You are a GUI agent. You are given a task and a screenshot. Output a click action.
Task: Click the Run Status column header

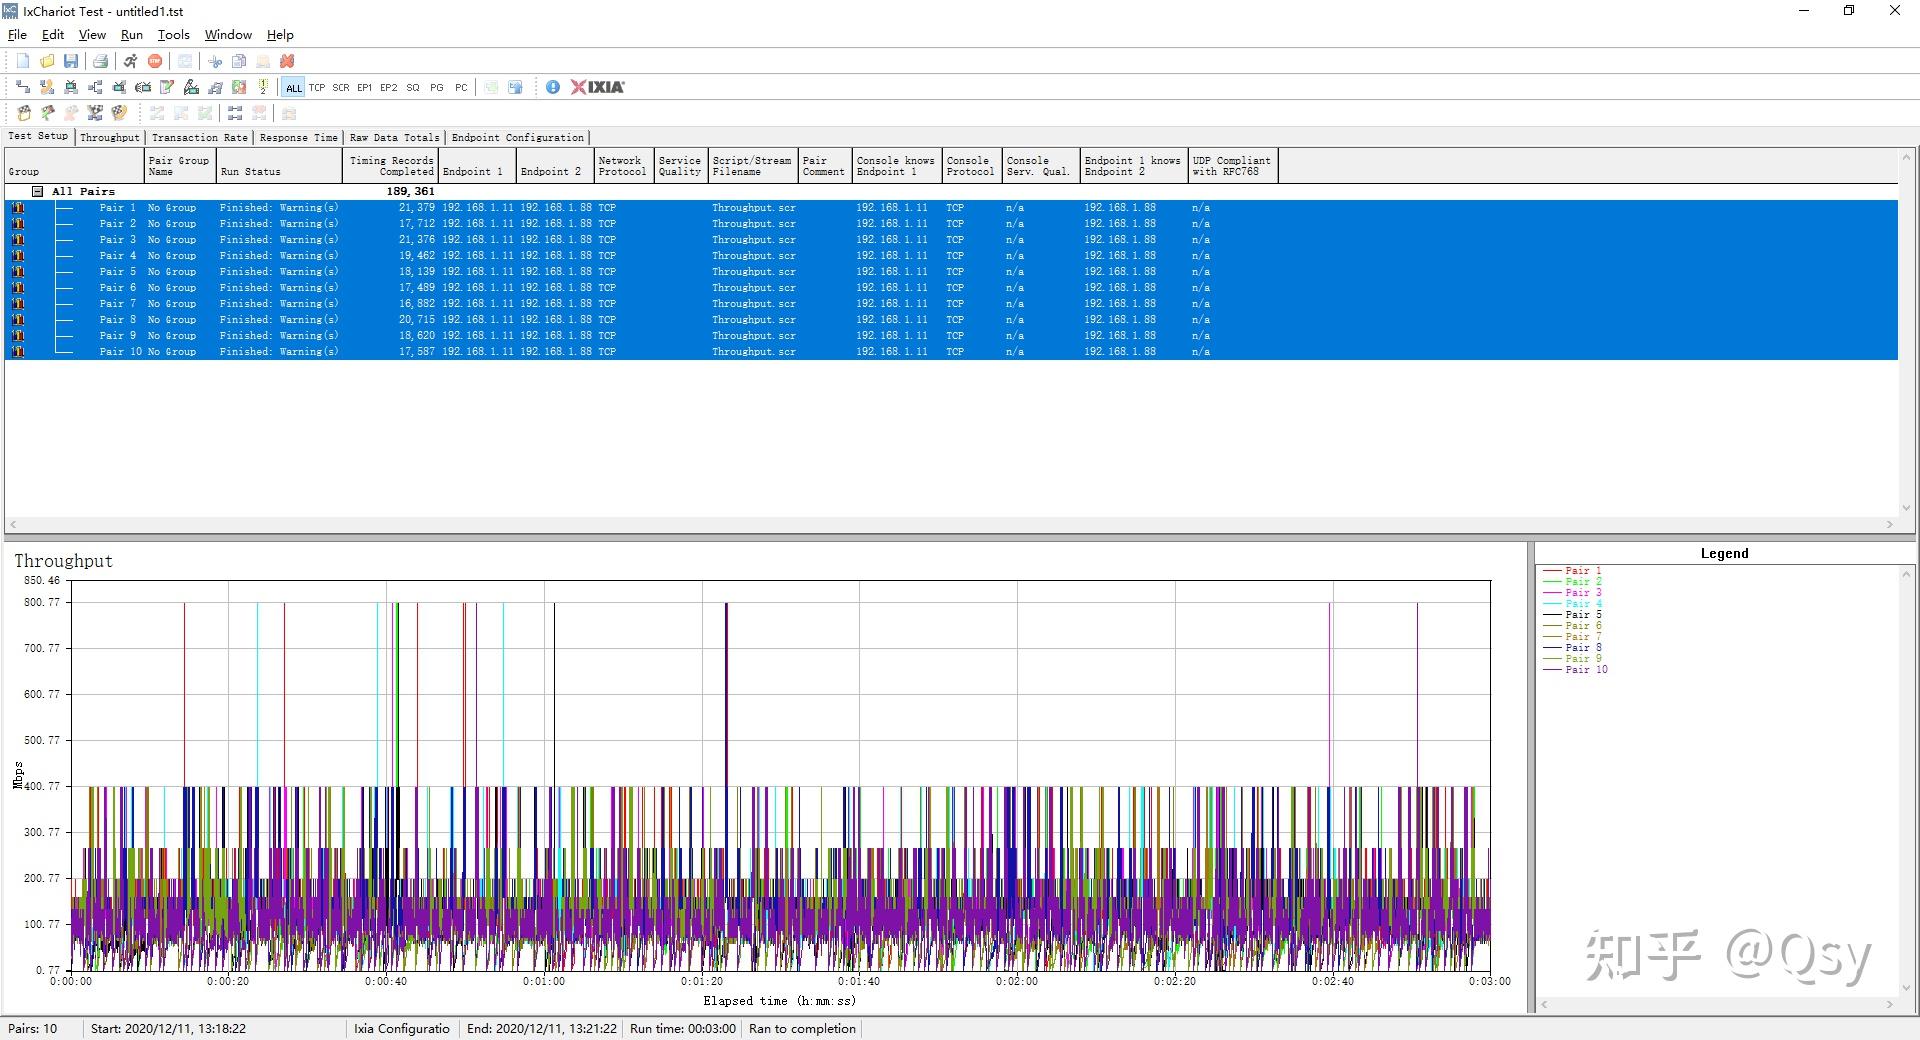click(250, 171)
